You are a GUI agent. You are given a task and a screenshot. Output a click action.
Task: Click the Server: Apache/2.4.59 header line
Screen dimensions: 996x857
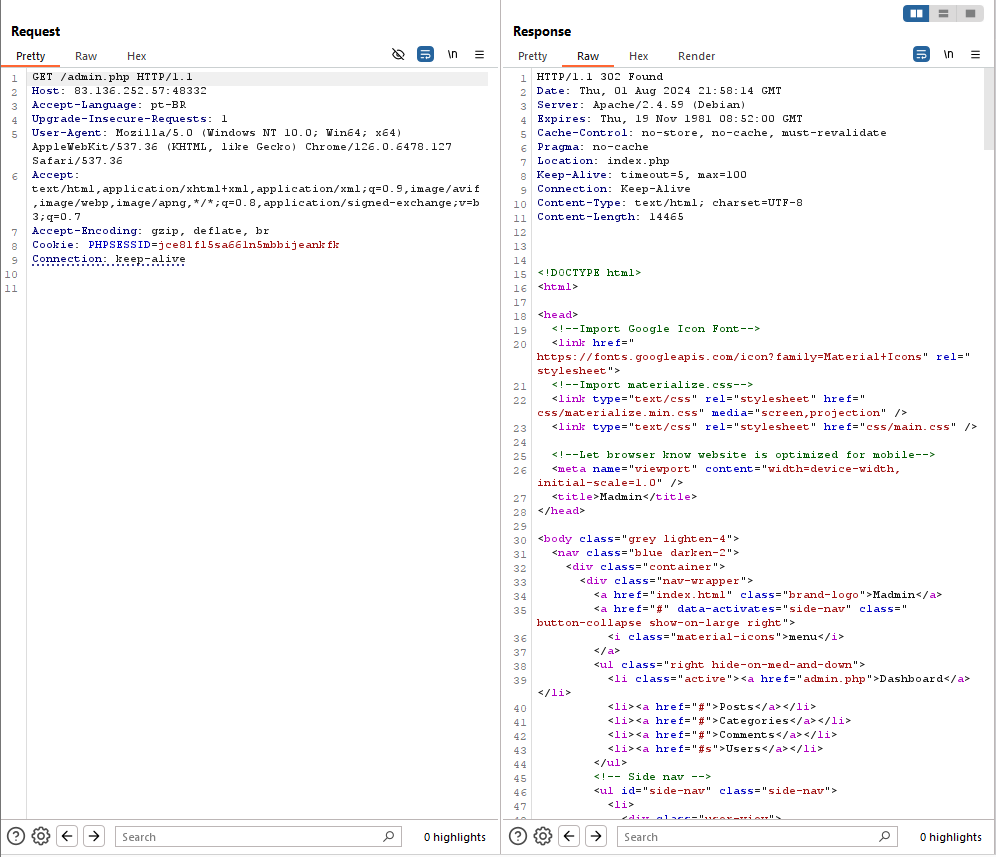pos(641,105)
